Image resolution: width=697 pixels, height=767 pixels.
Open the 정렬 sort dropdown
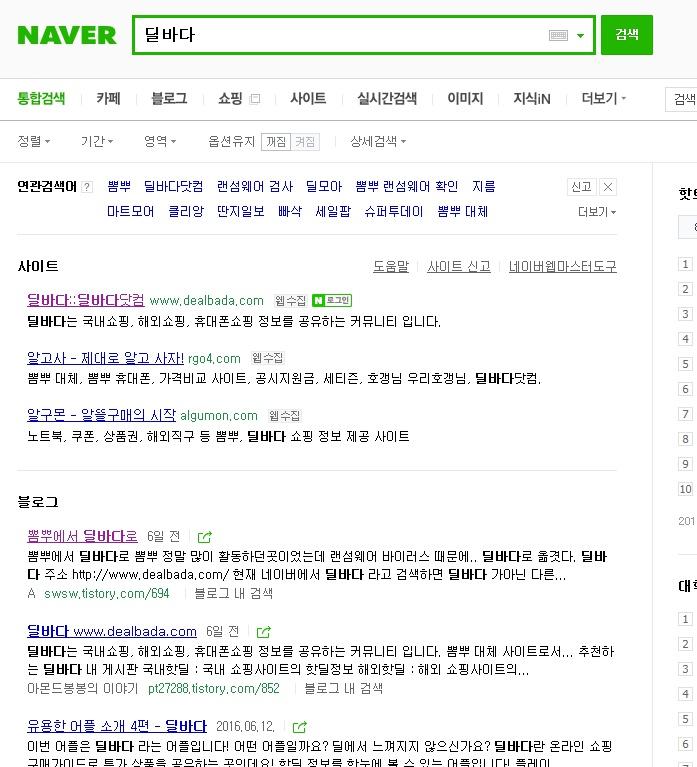point(34,142)
